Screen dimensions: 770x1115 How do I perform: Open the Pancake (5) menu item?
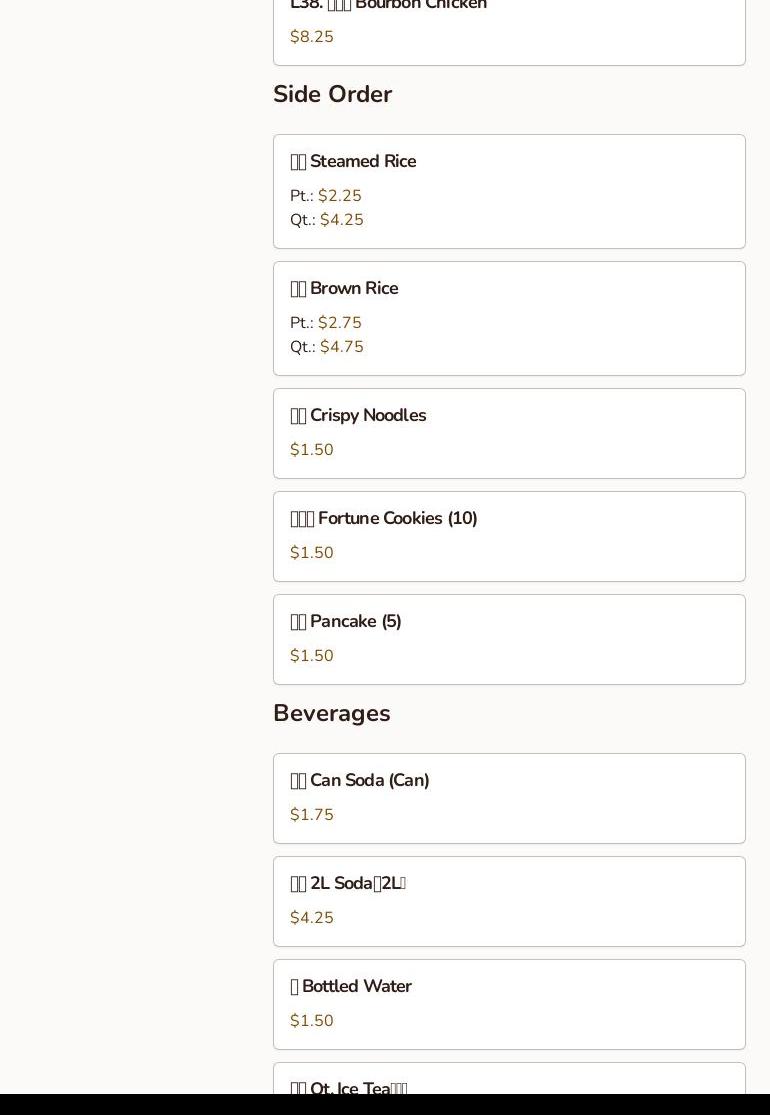(x=355, y=622)
